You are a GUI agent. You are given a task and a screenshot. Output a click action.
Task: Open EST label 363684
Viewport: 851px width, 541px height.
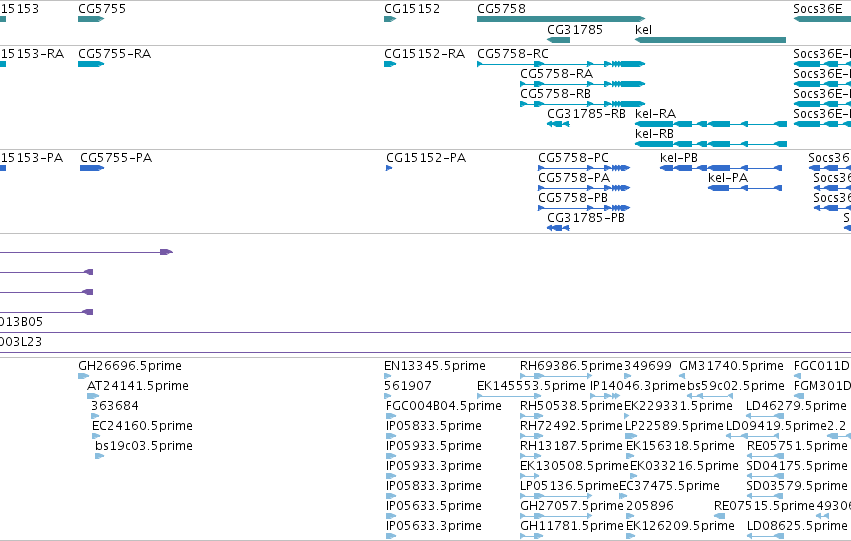[115, 406]
